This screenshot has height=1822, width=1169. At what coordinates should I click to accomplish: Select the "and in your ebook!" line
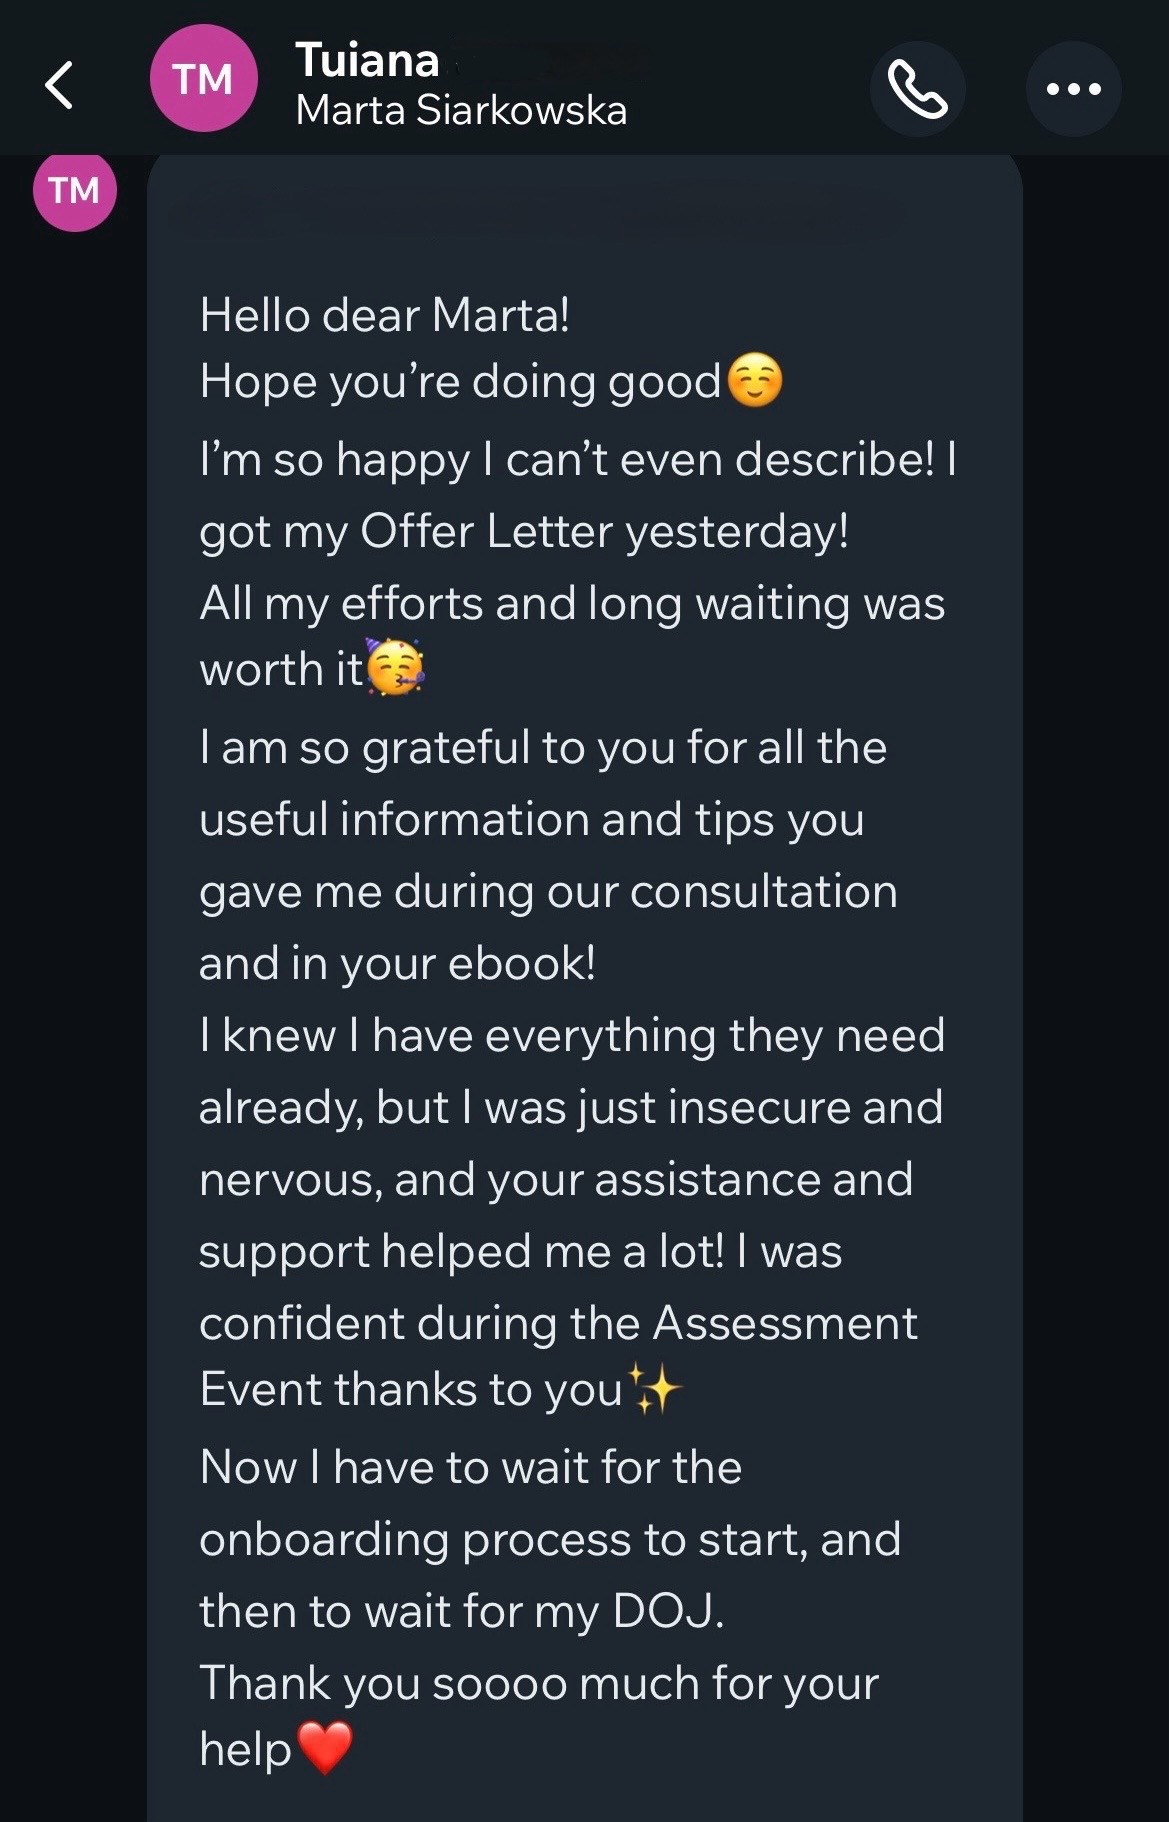click(x=397, y=963)
